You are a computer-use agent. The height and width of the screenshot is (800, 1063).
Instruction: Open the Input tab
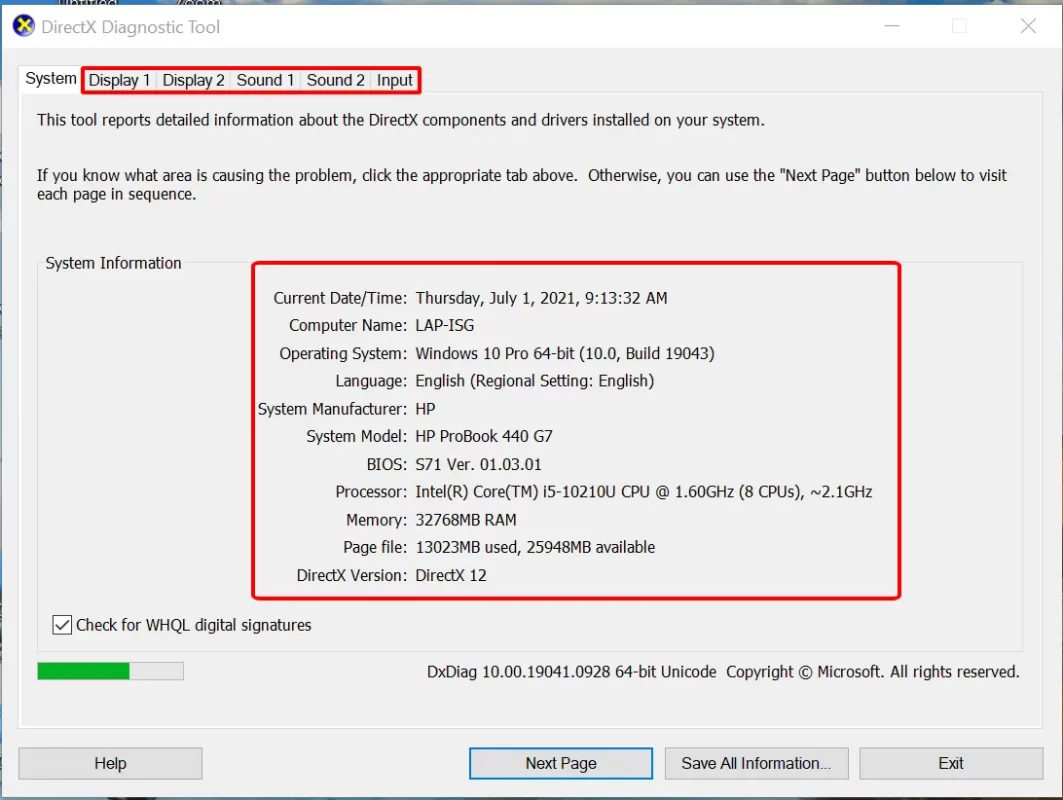coord(395,80)
